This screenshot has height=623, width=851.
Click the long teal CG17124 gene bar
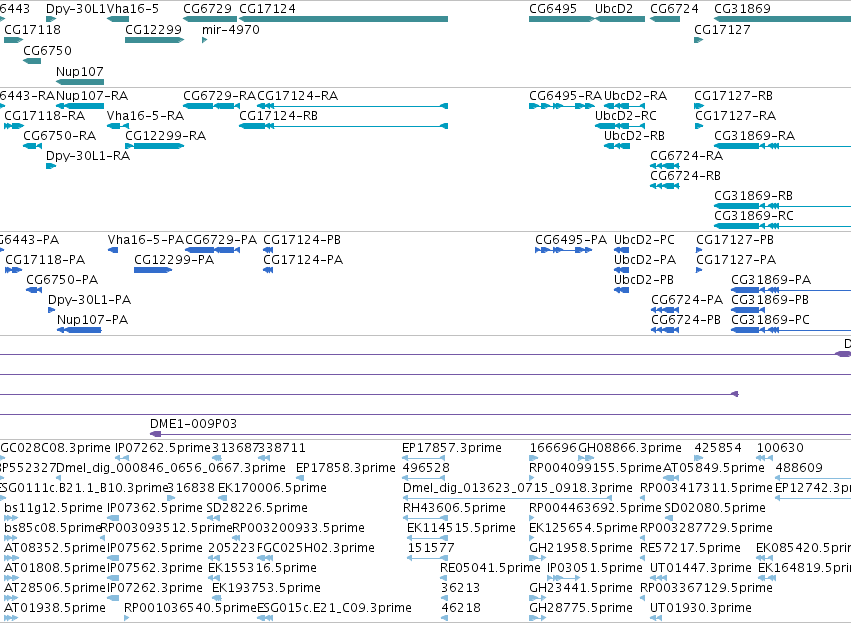[344, 19]
